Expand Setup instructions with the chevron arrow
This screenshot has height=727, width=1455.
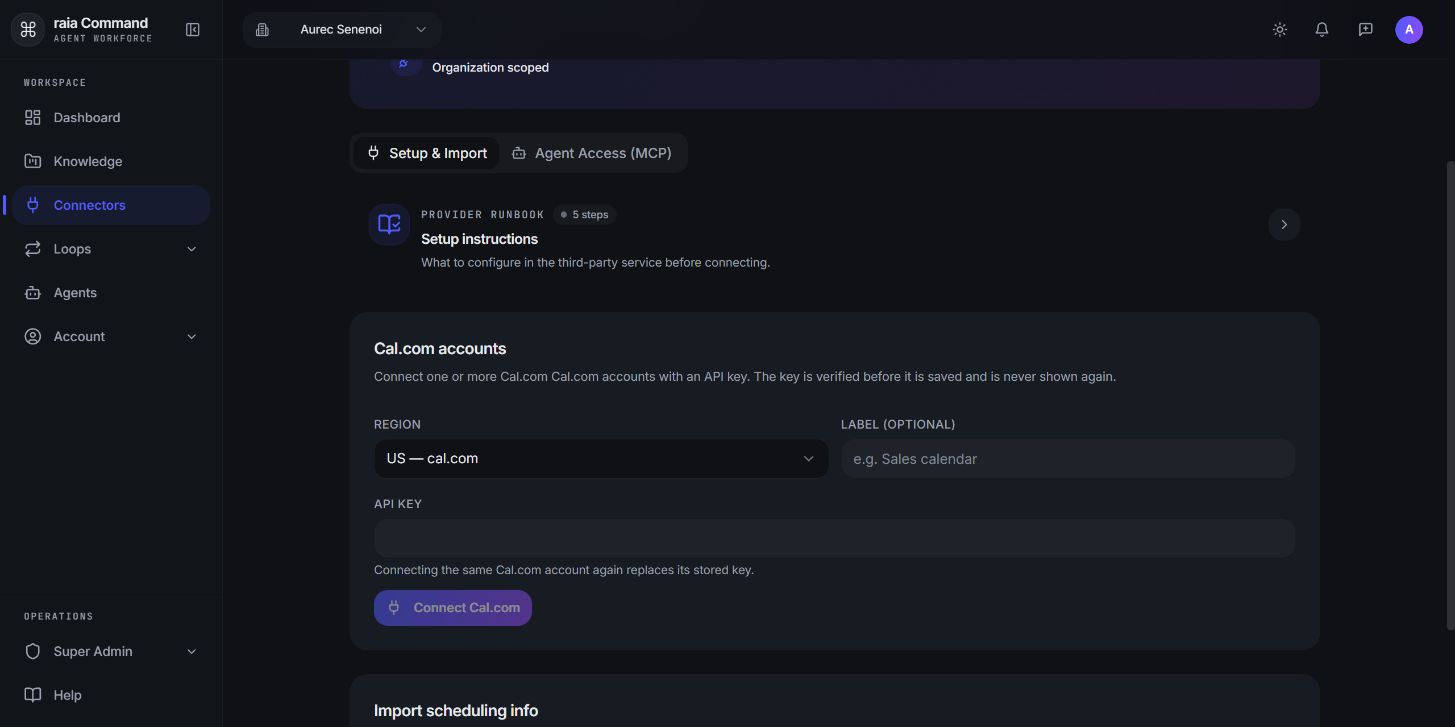(x=1284, y=224)
